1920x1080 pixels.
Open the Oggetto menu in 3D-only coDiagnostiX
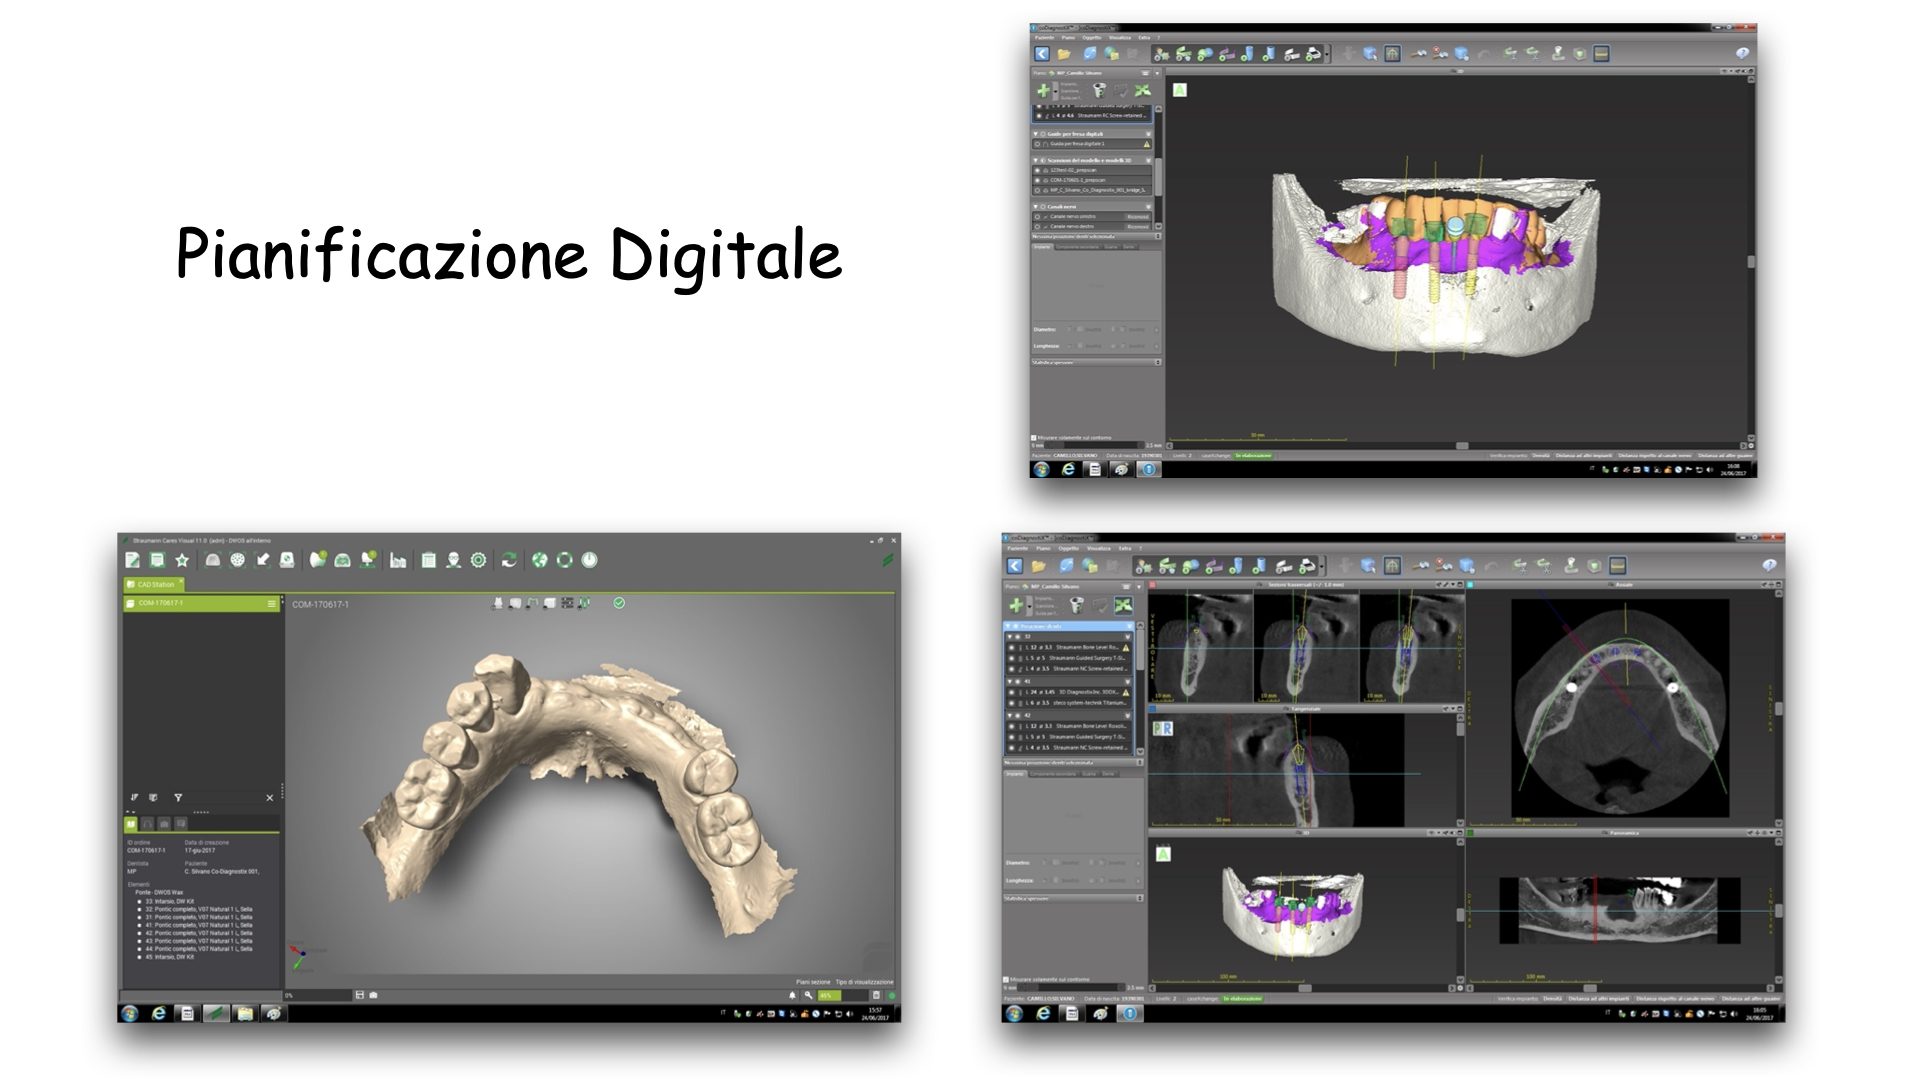coord(1092,37)
